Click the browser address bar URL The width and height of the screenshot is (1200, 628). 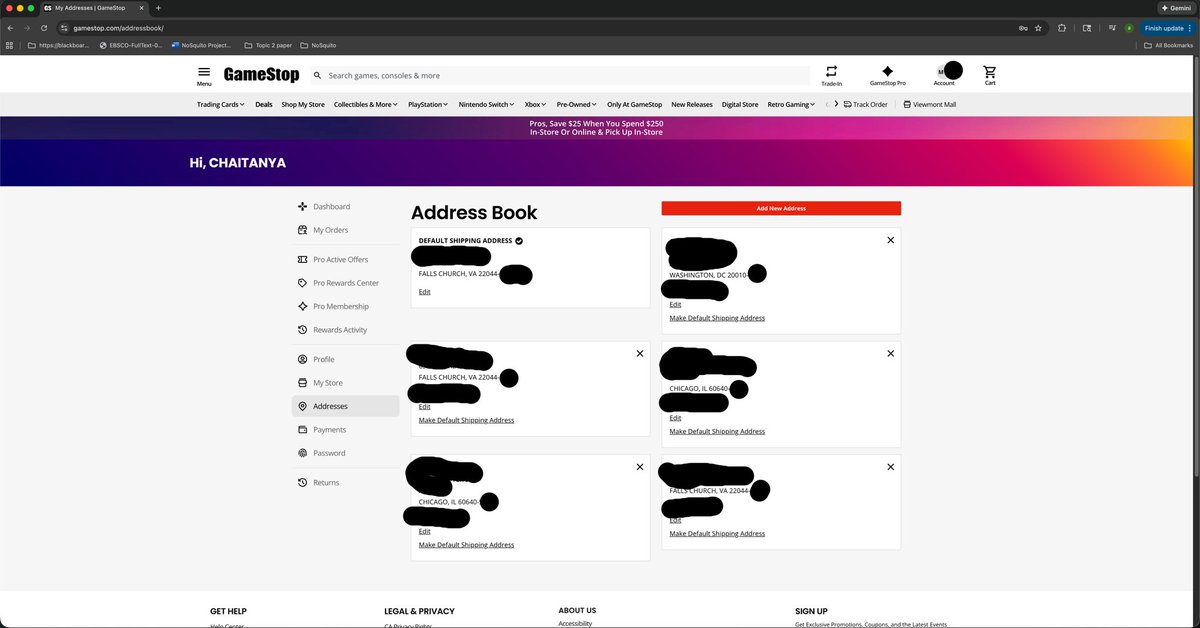tap(119, 28)
